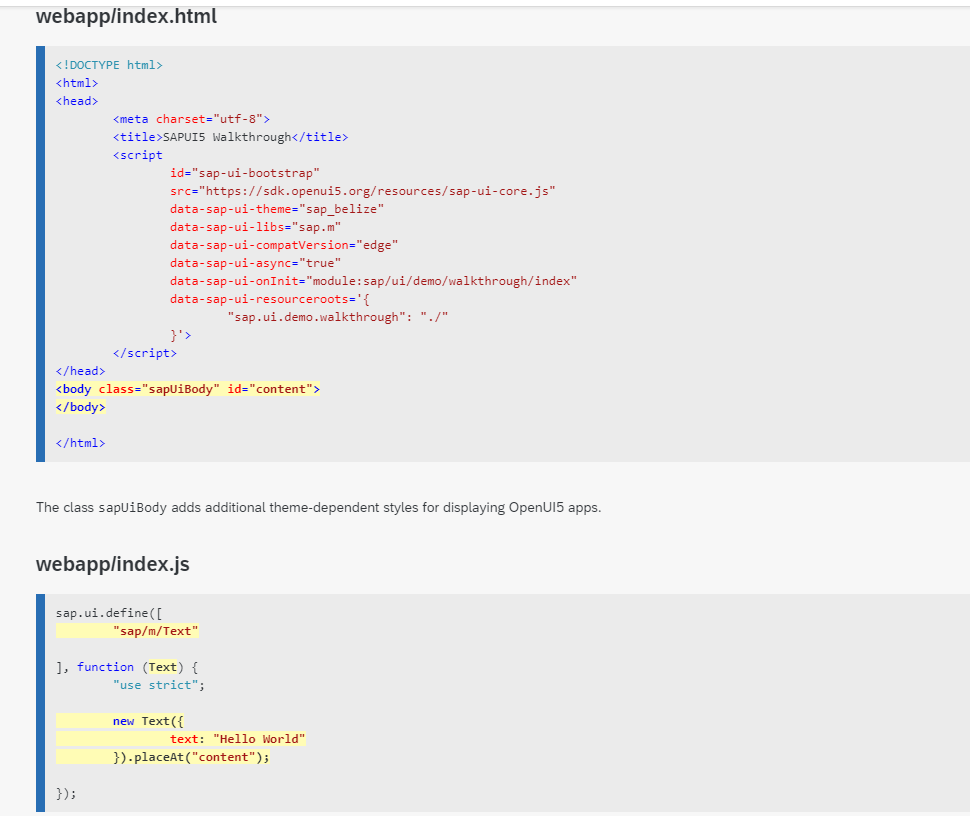This screenshot has width=970, height=816.
Task: Click the id sap-ui-bootstrap attribute line
Action: tap(244, 173)
